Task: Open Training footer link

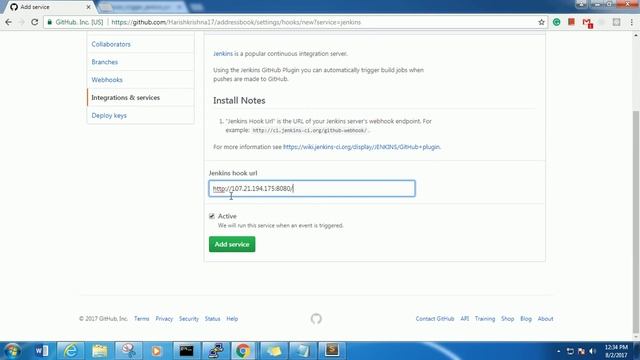Action: pyautogui.click(x=485, y=319)
